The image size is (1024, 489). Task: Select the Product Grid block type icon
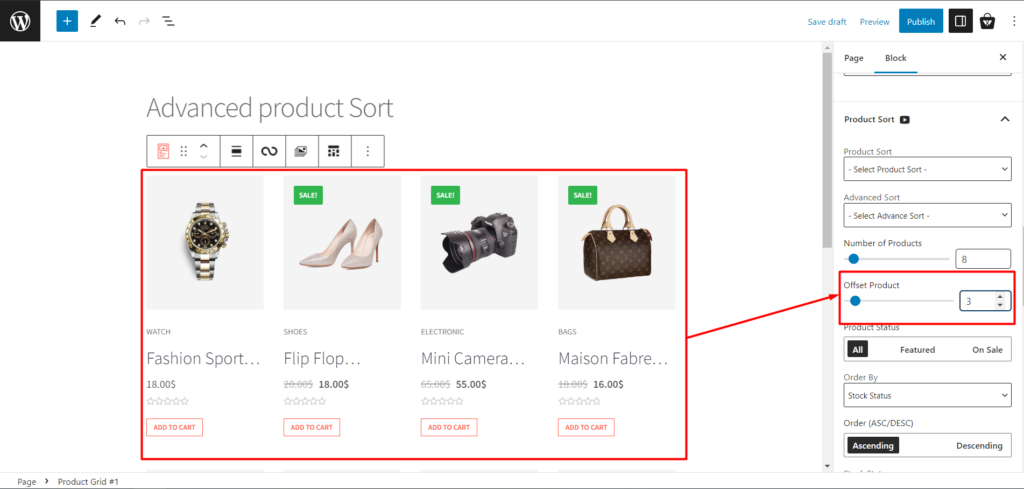point(163,151)
